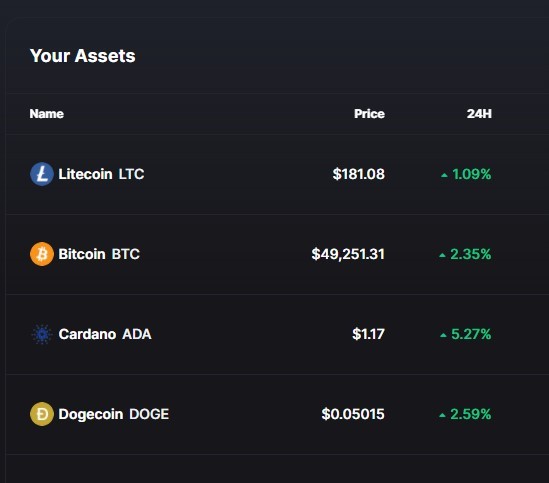
Task: Click the Litecoin coin icon
Action: (x=42, y=174)
